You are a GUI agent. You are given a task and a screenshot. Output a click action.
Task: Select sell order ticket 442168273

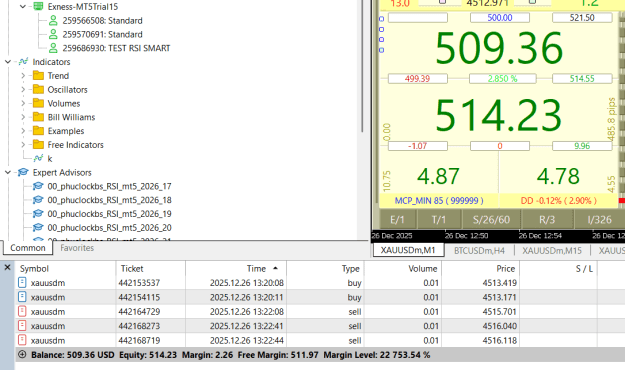click(x=320, y=326)
